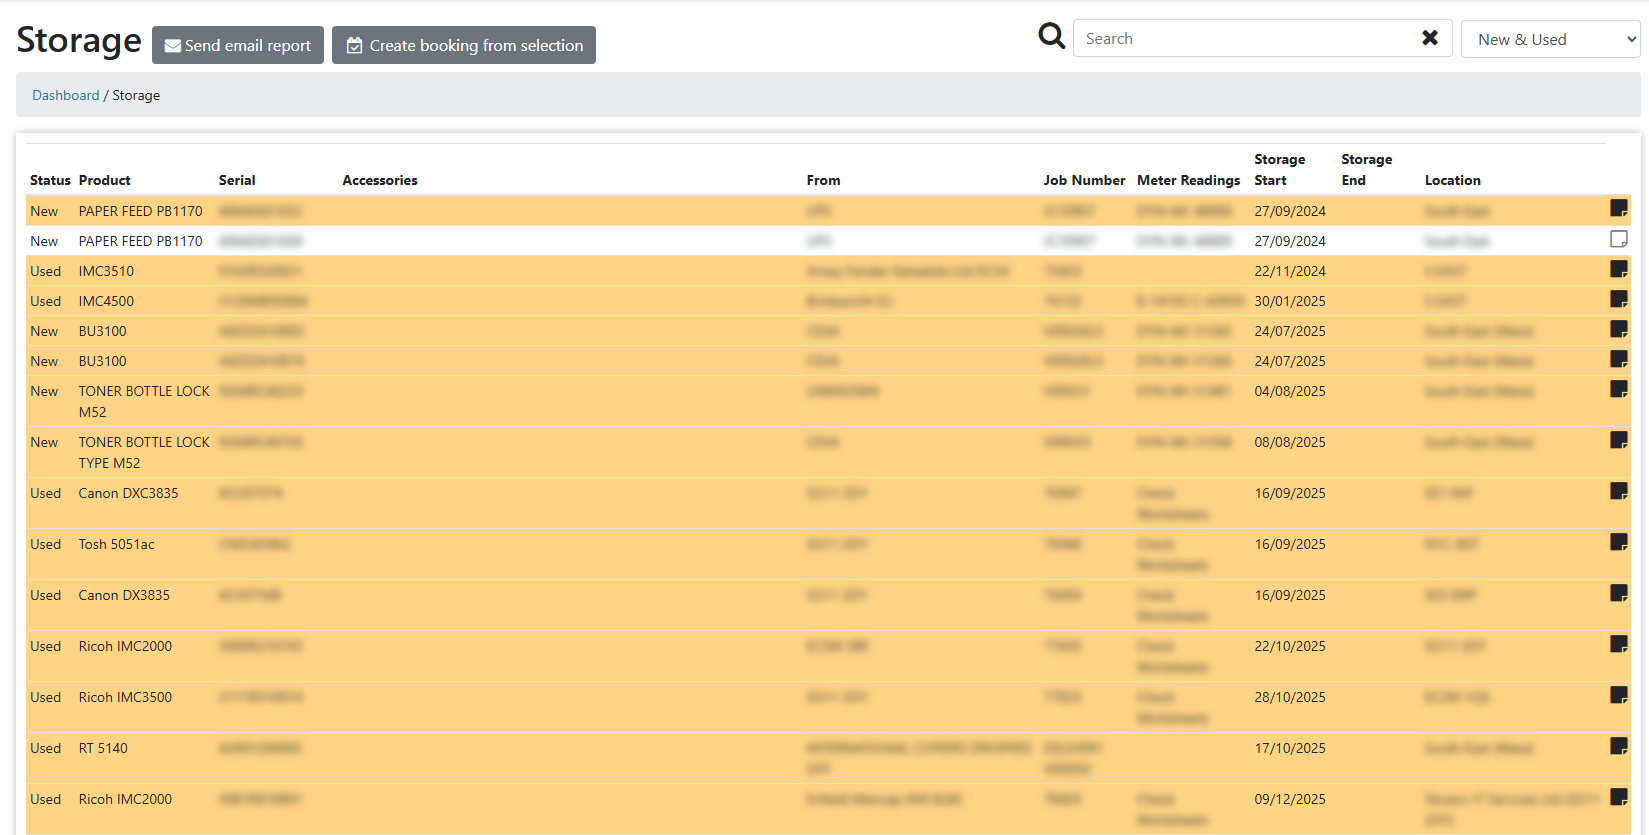Screen dimensions: 1649x835
Task: Click the Storage page heading
Action: [x=79, y=40]
